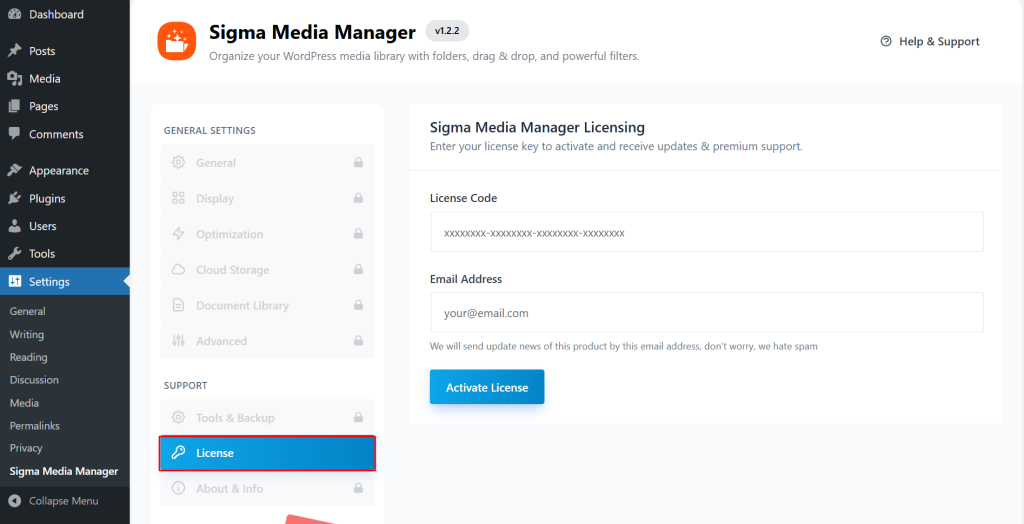This screenshot has width=1024, height=524.
Task: Switch to the Optimization settings tab
Action: (267, 234)
